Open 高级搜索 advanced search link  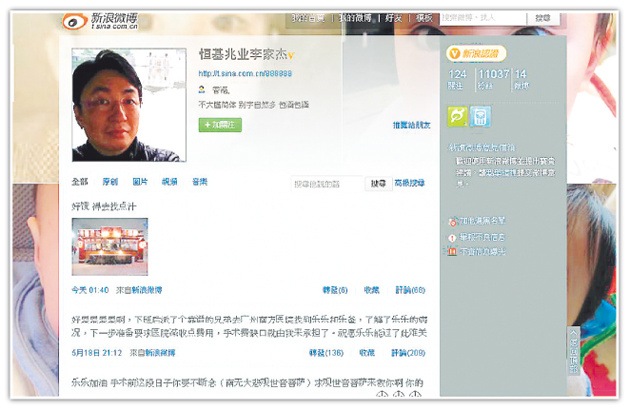coord(409,183)
